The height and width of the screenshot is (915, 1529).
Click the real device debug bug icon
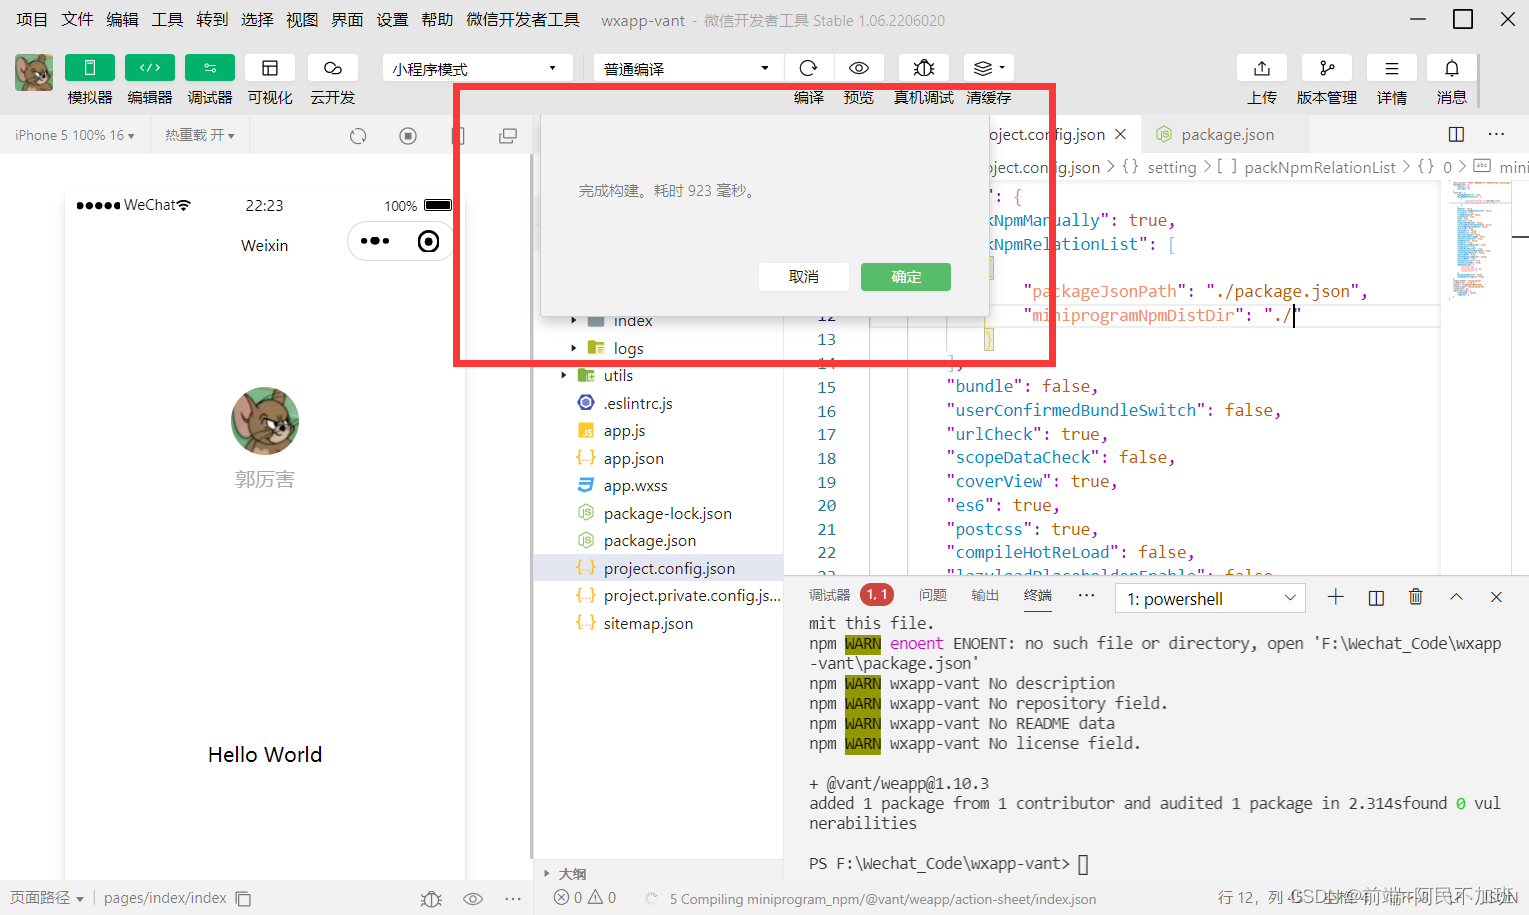924,67
